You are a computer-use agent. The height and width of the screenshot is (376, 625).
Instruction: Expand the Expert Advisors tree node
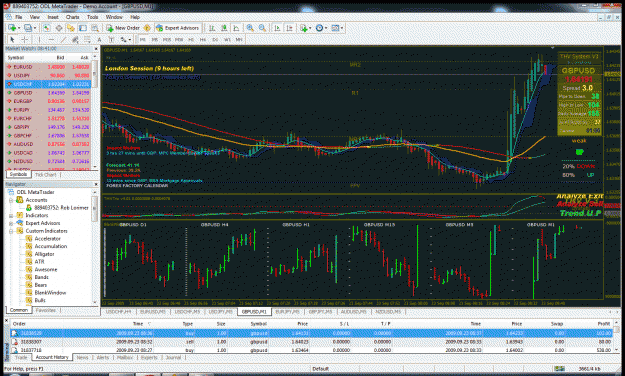pyautogui.click(x=11, y=223)
